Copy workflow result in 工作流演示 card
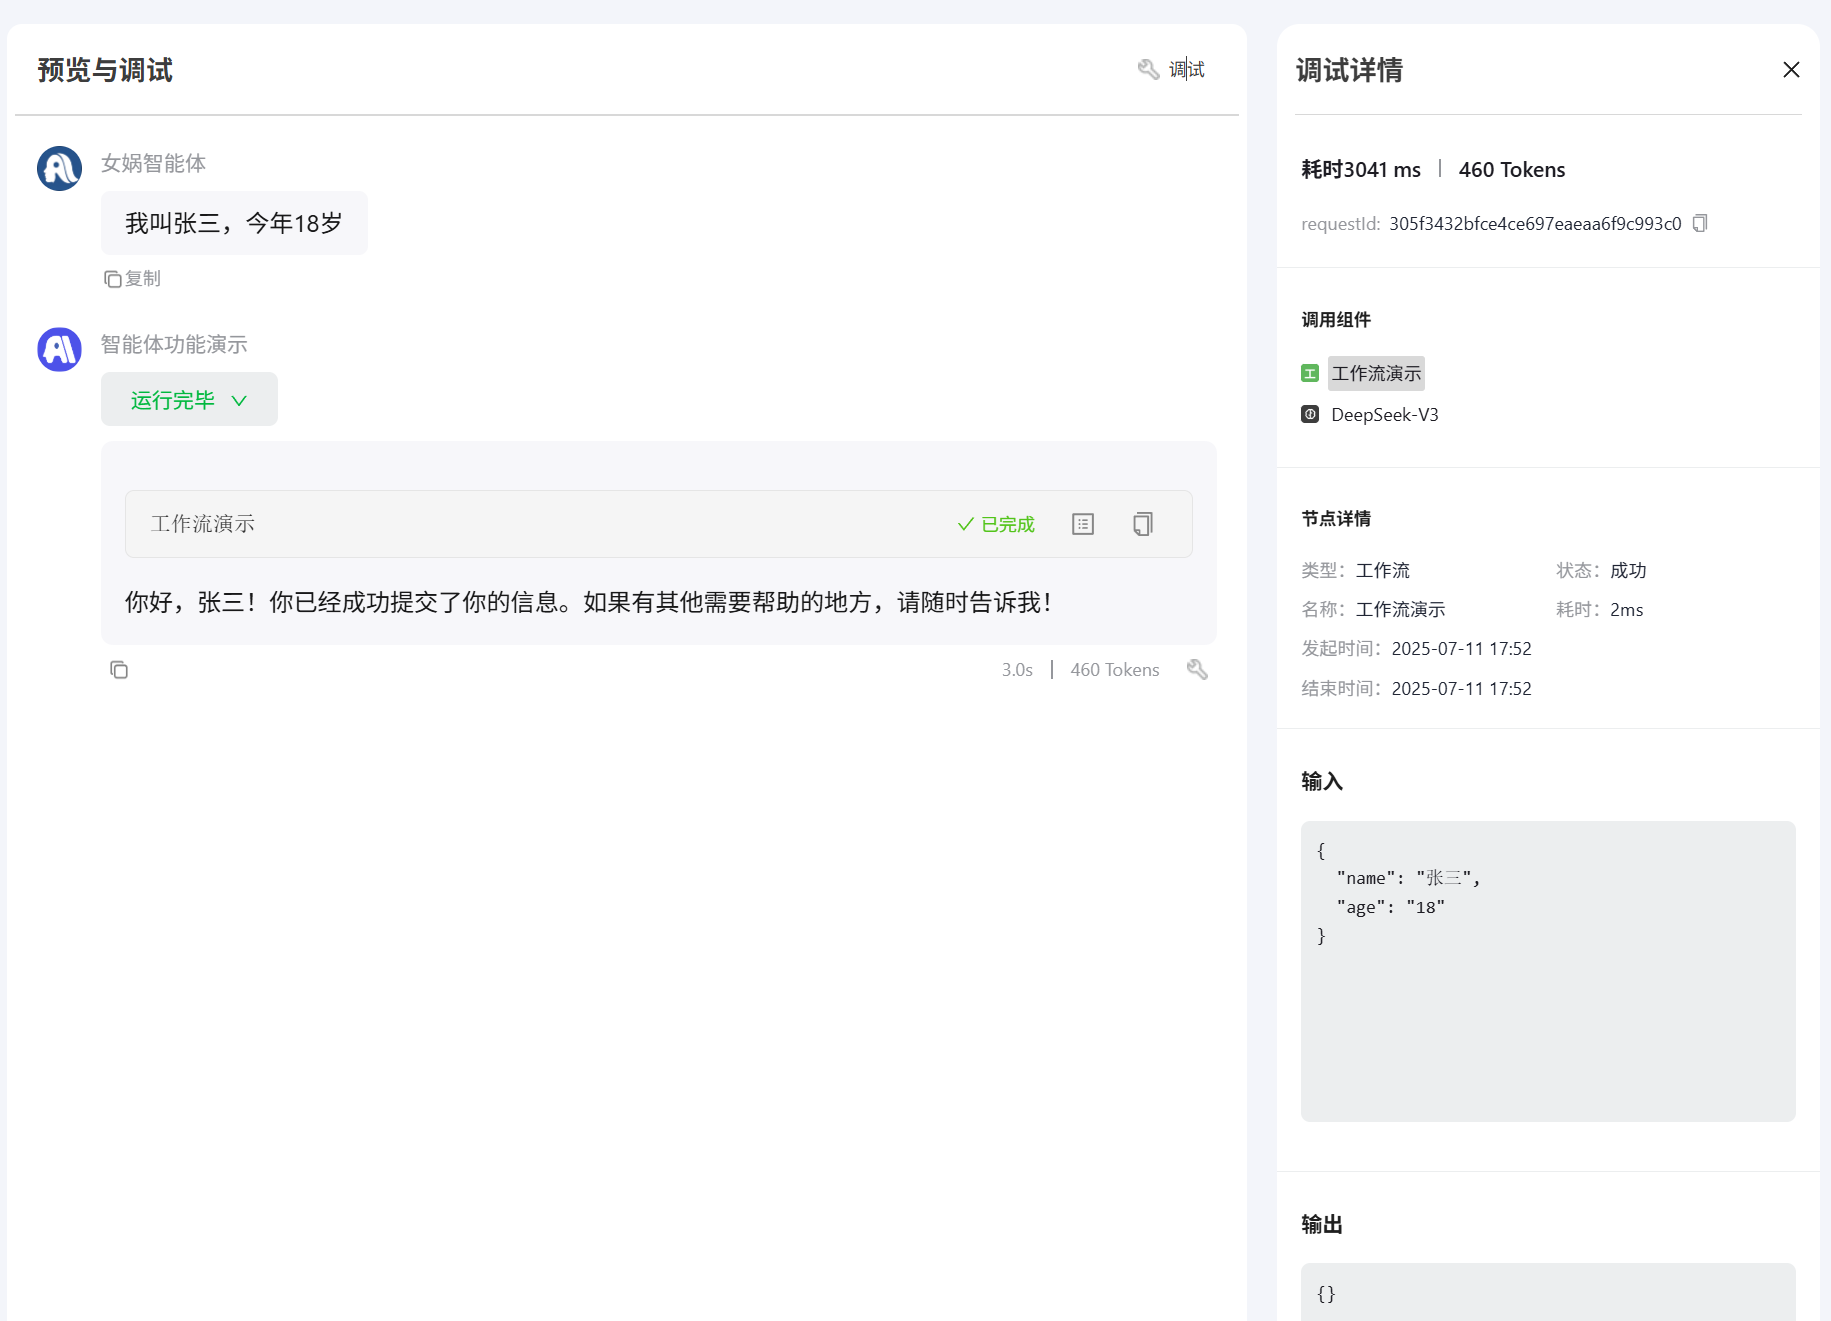 coord(1142,524)
